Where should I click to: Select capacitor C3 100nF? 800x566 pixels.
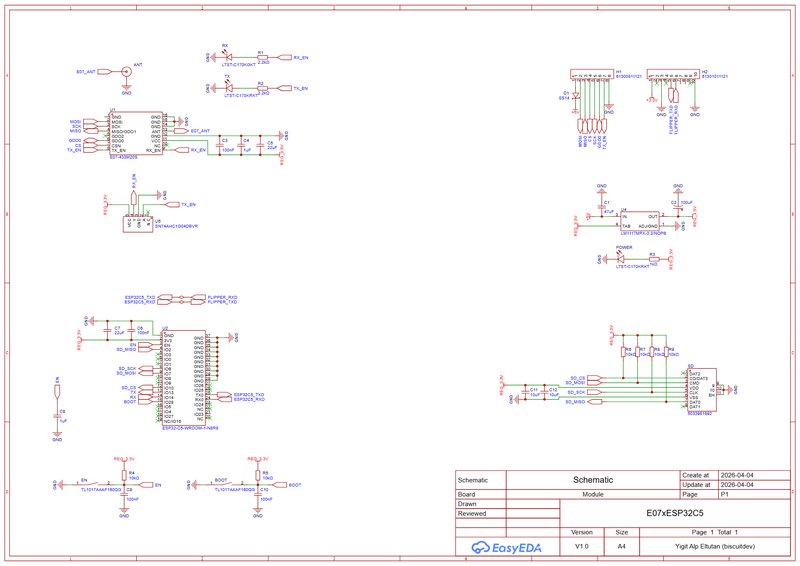pyautogui.click(x=219, y=145)
